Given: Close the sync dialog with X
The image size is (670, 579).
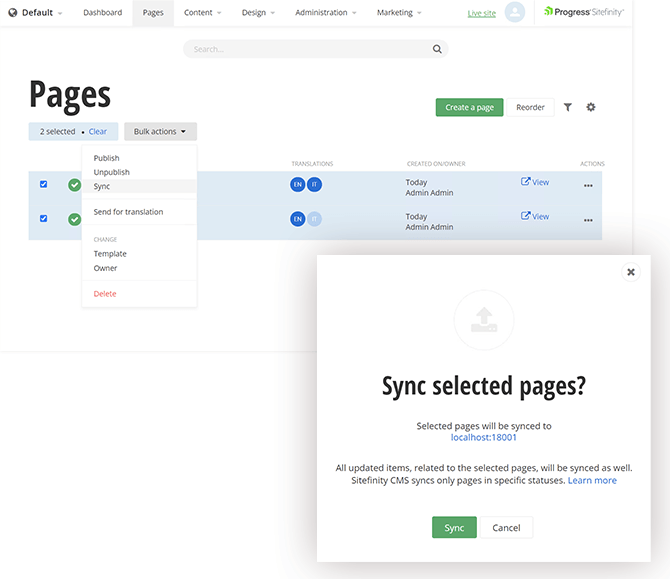Looking at the screenshot, I should (x=631, y=271).
